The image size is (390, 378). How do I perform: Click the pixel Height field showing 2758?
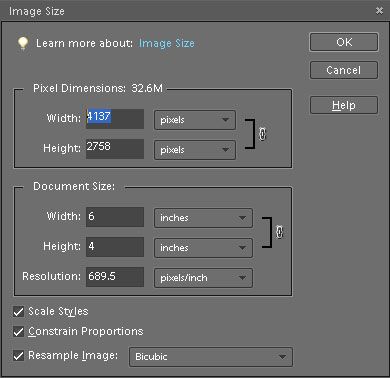[115, 149]
